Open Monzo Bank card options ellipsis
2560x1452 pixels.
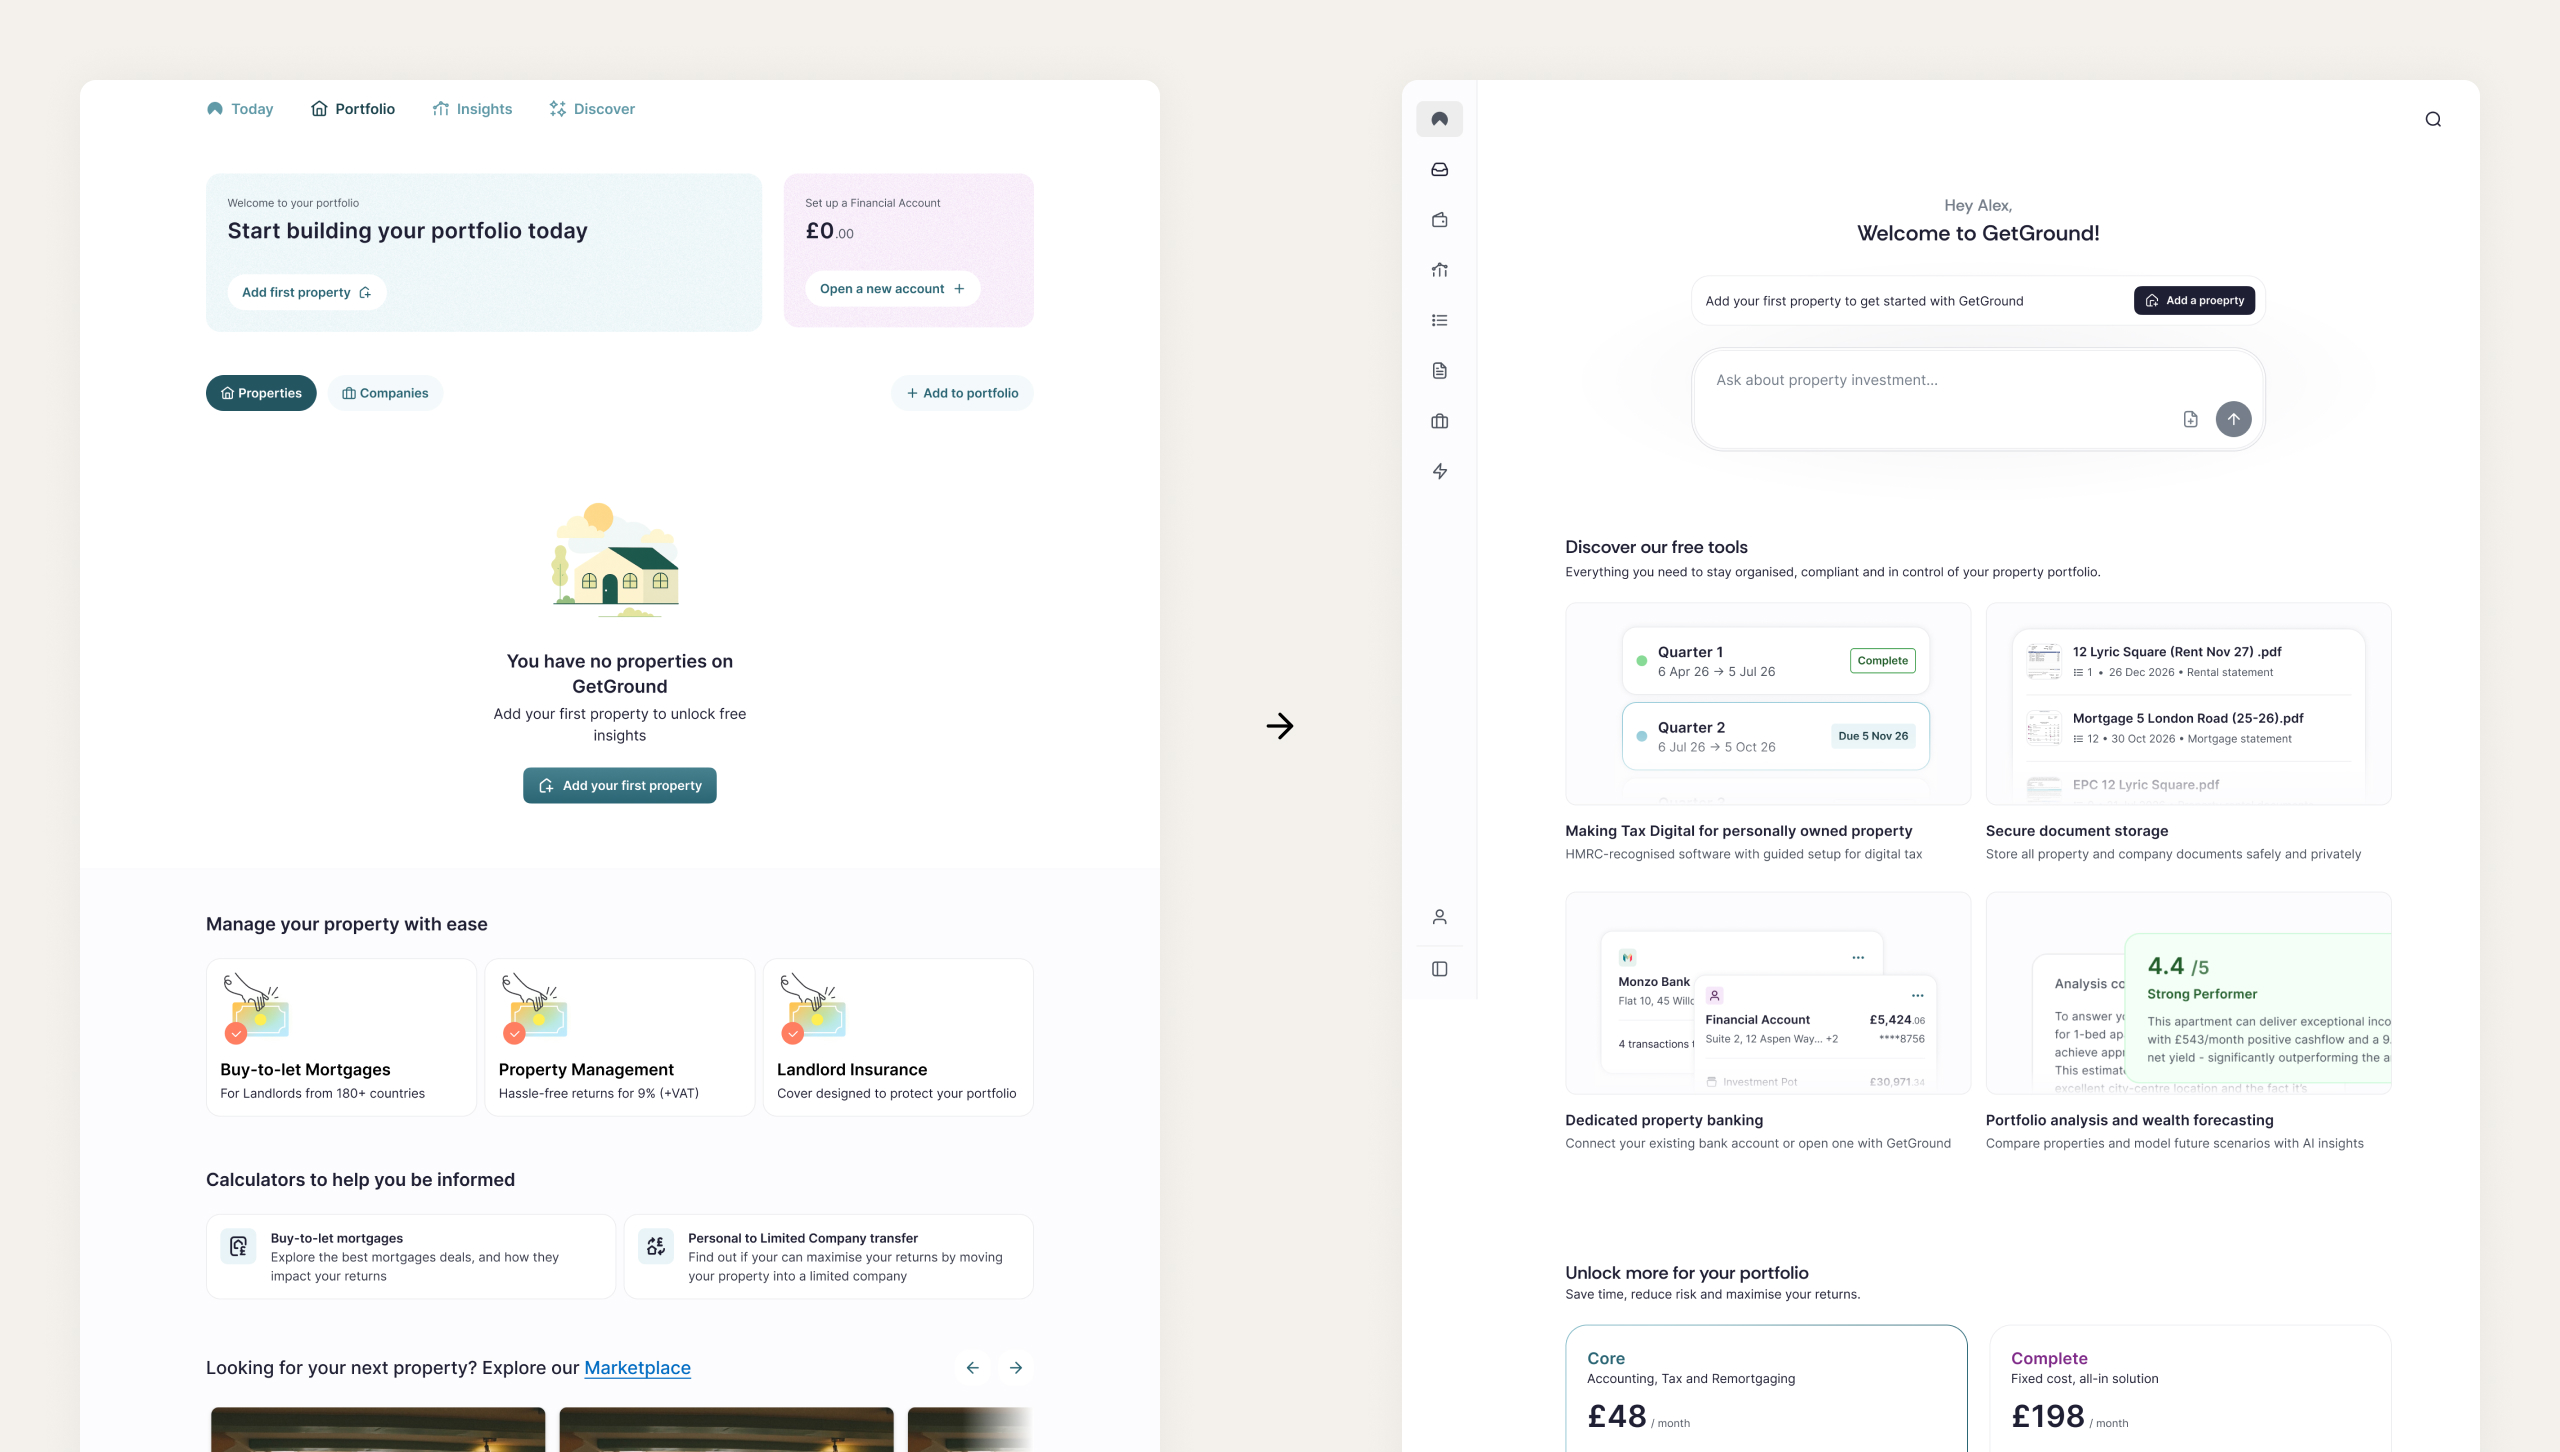pos(1858,957)
